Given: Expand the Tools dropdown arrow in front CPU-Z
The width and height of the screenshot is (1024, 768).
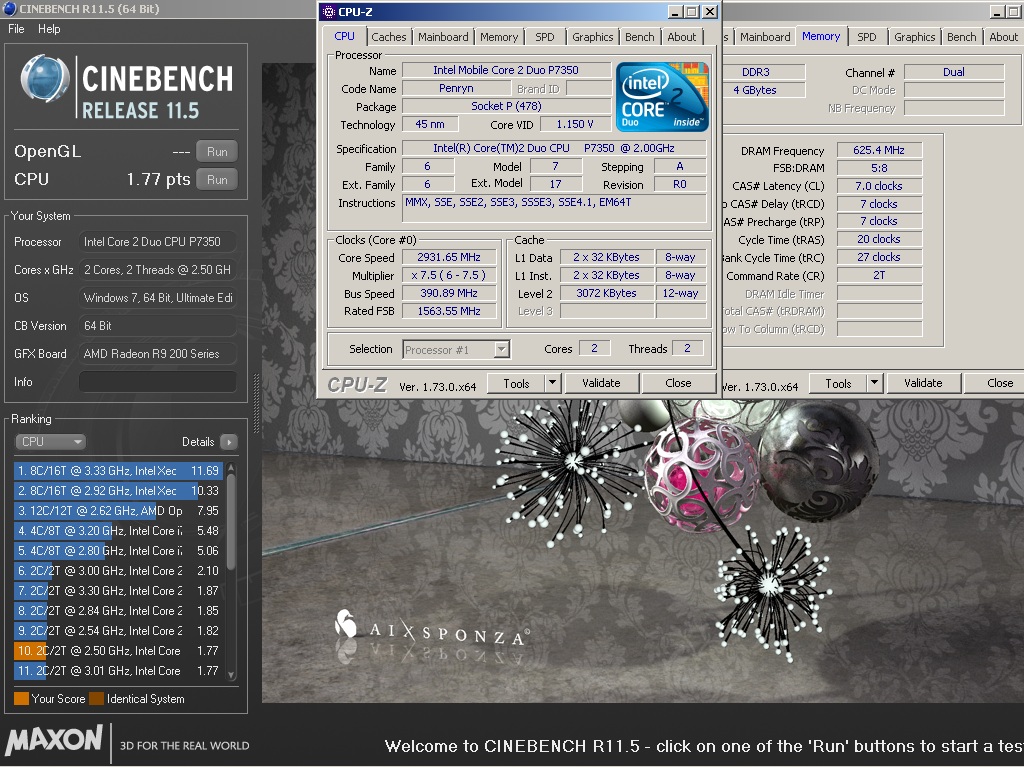Looking at the screenshot, I should pyautogui.click(x=552, y=383).
